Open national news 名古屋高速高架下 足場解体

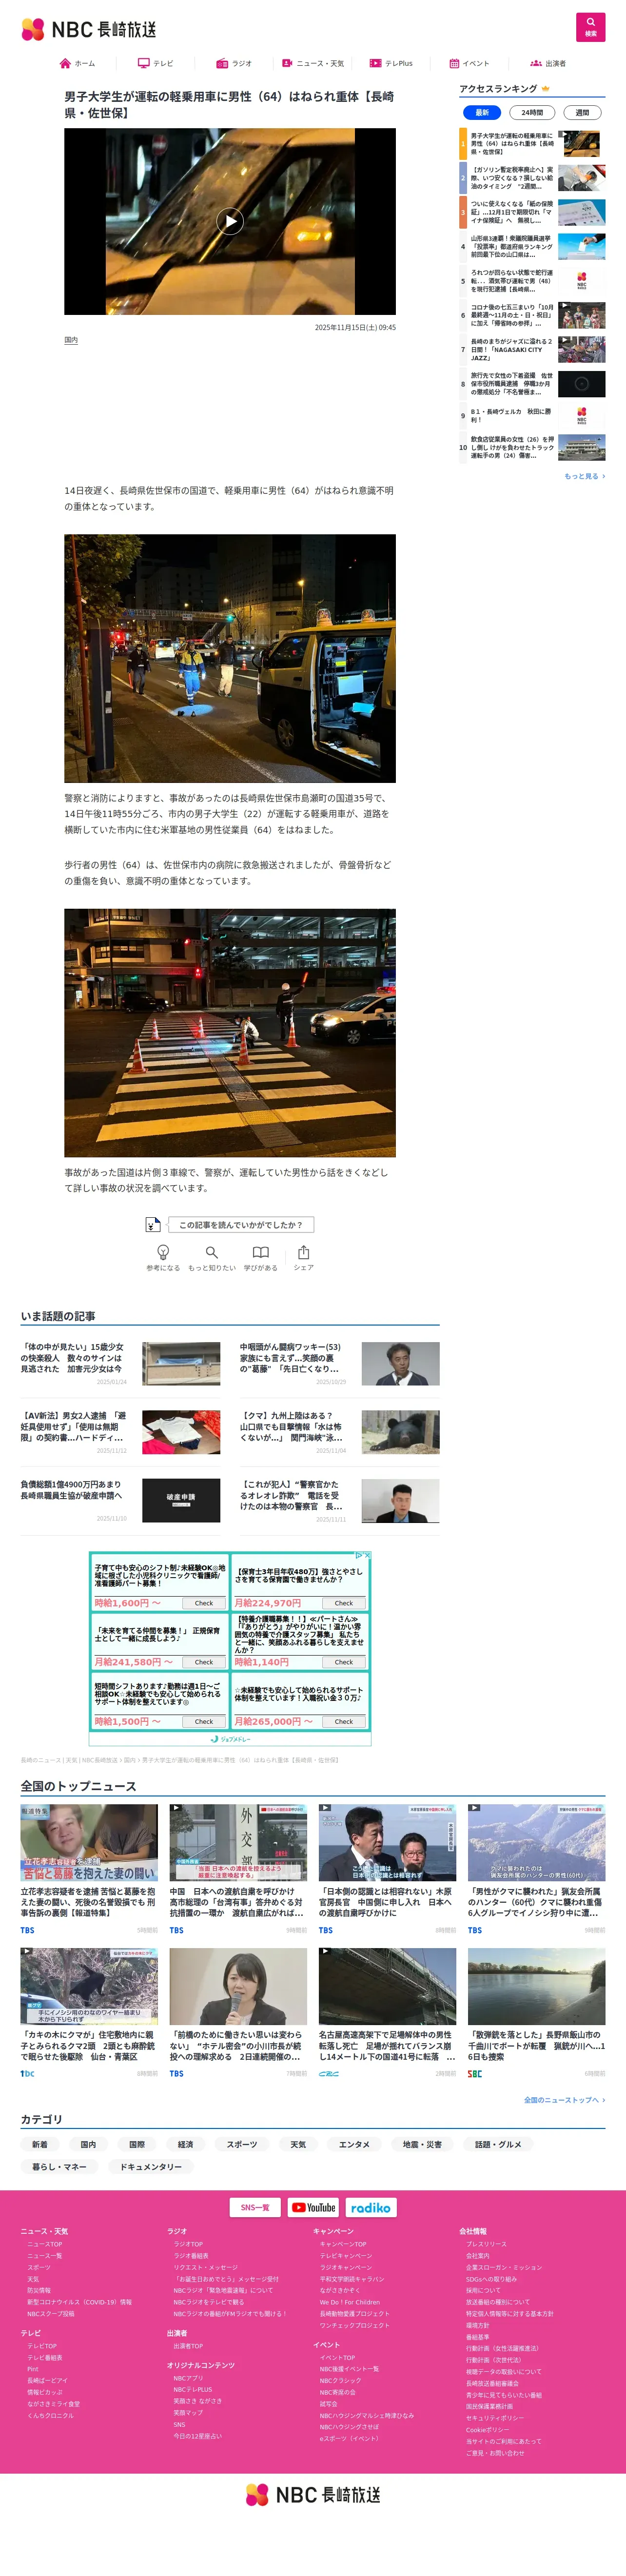[387, 2012]
